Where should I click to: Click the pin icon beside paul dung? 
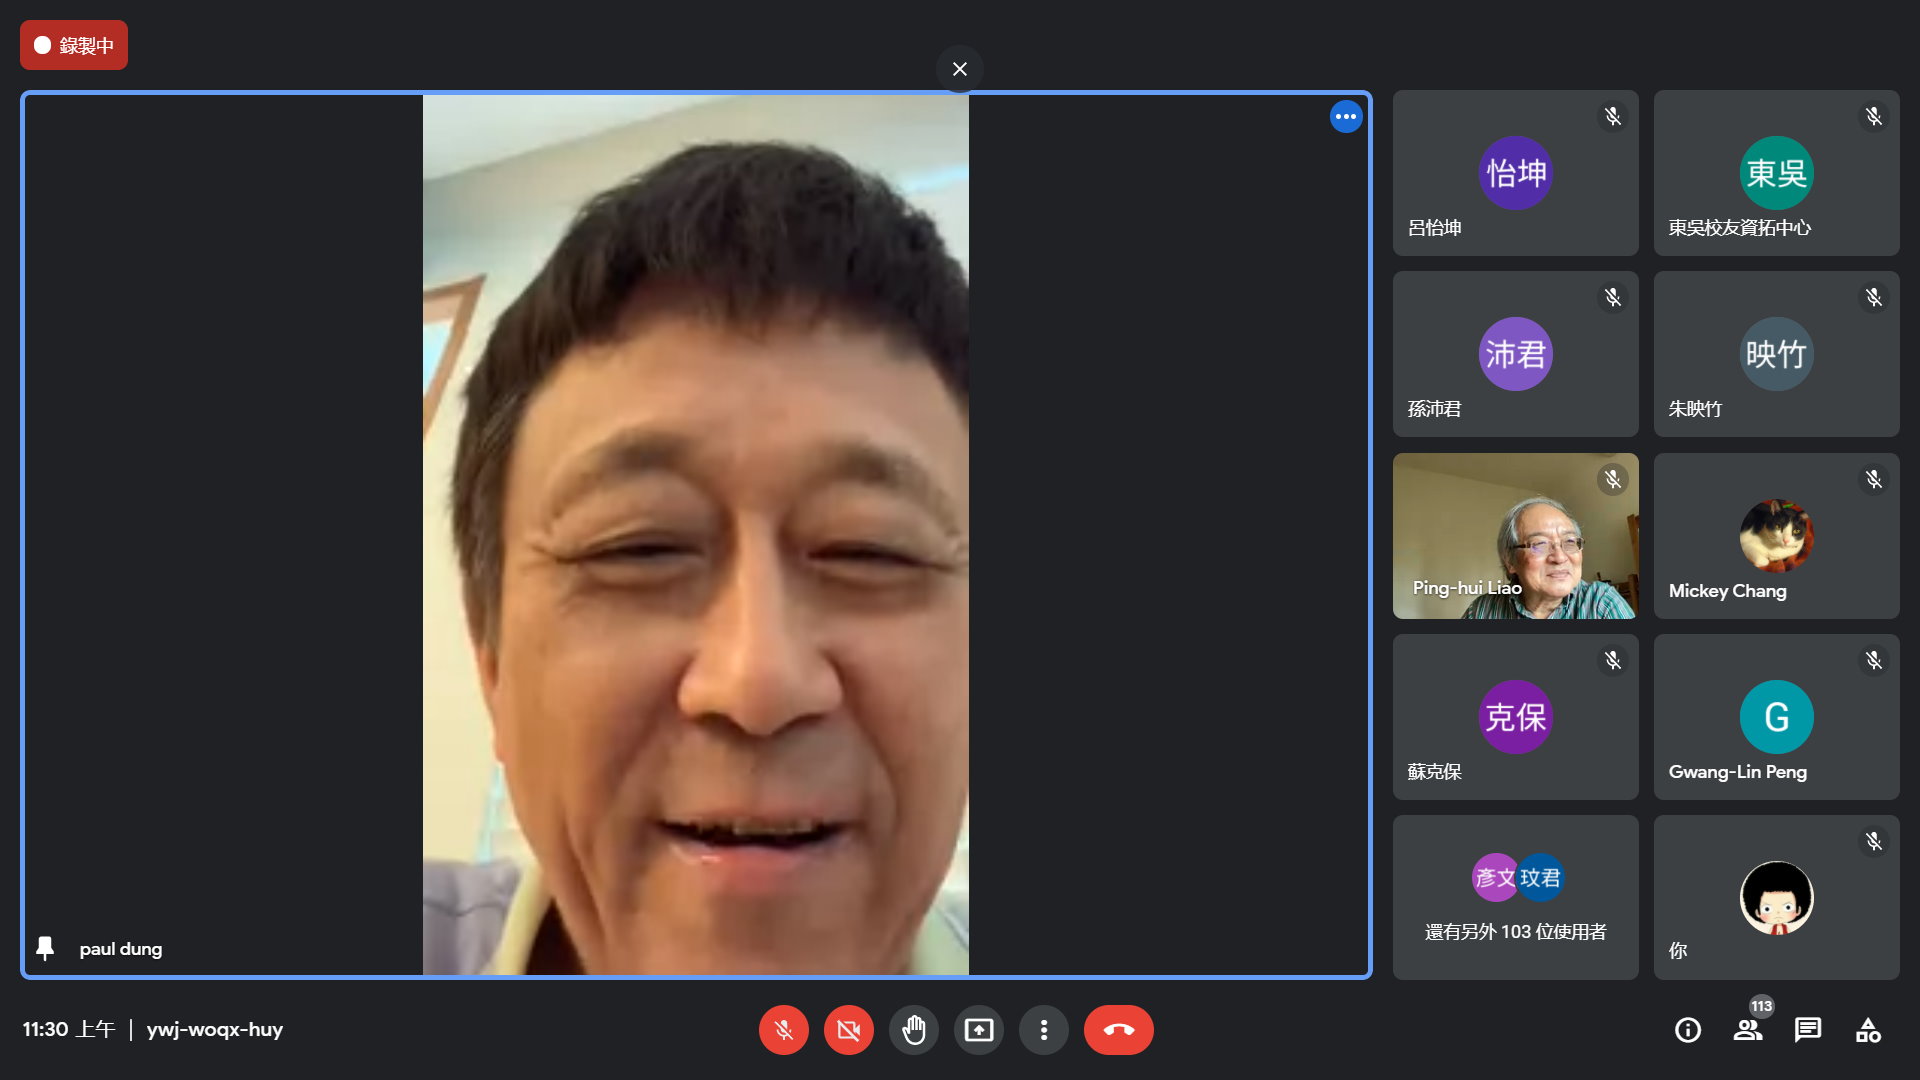(x=45, y=948)
